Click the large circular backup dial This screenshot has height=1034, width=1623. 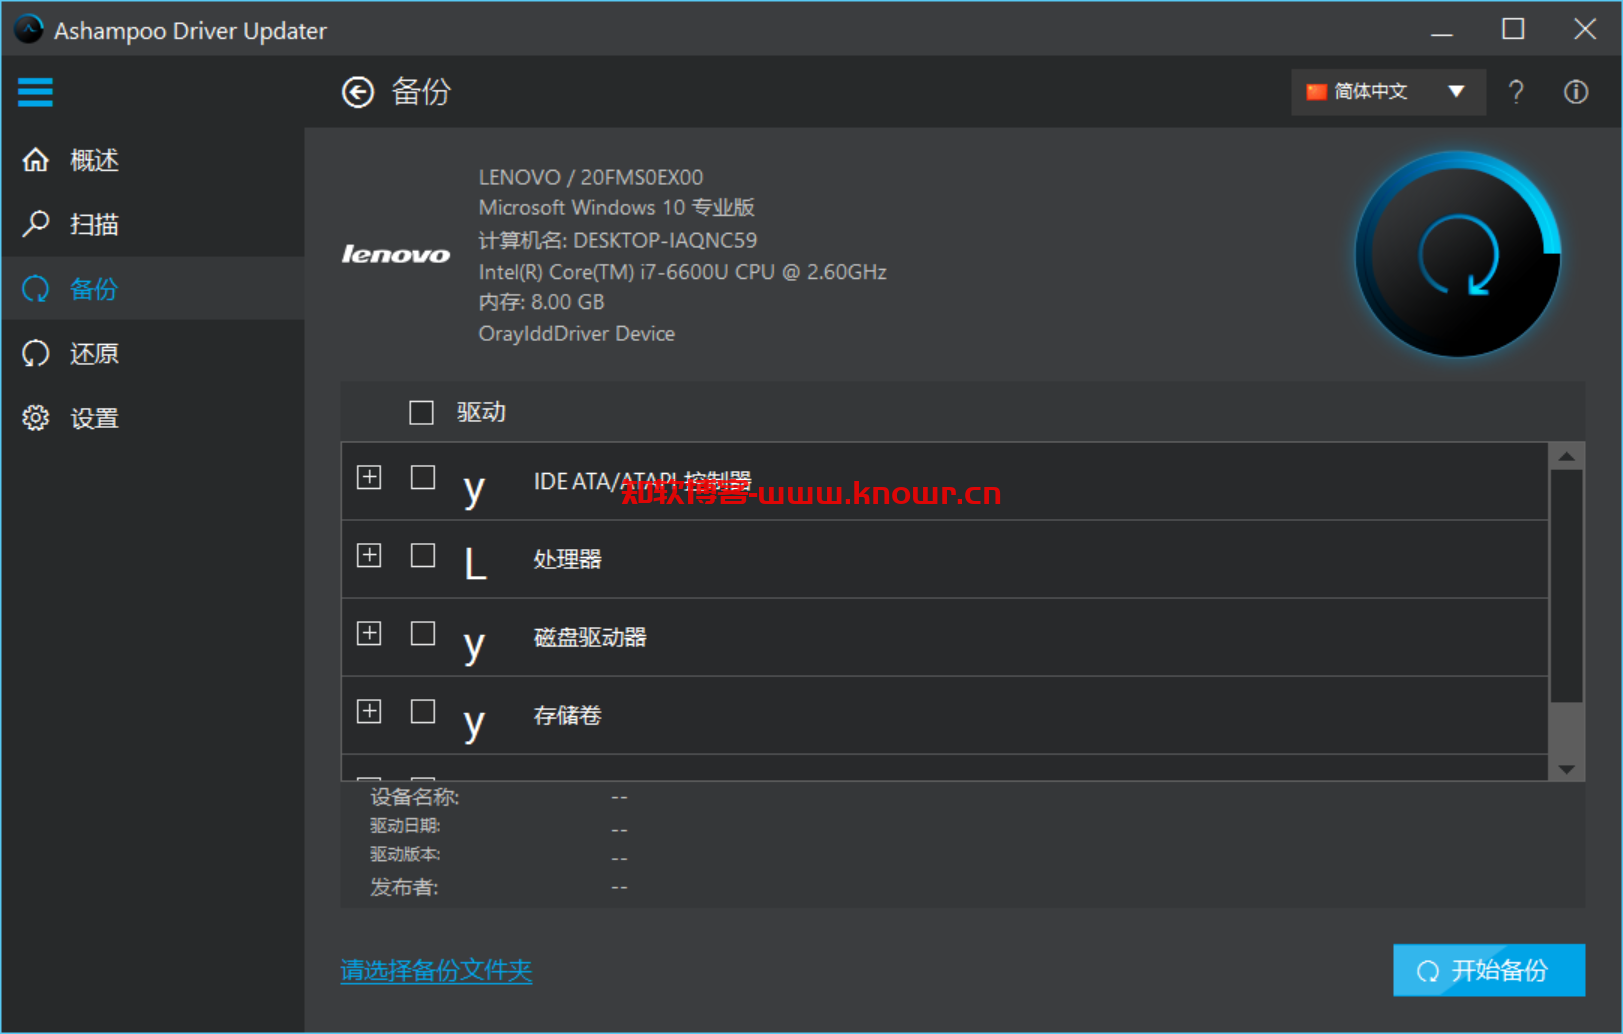(x=1458, y=254)
